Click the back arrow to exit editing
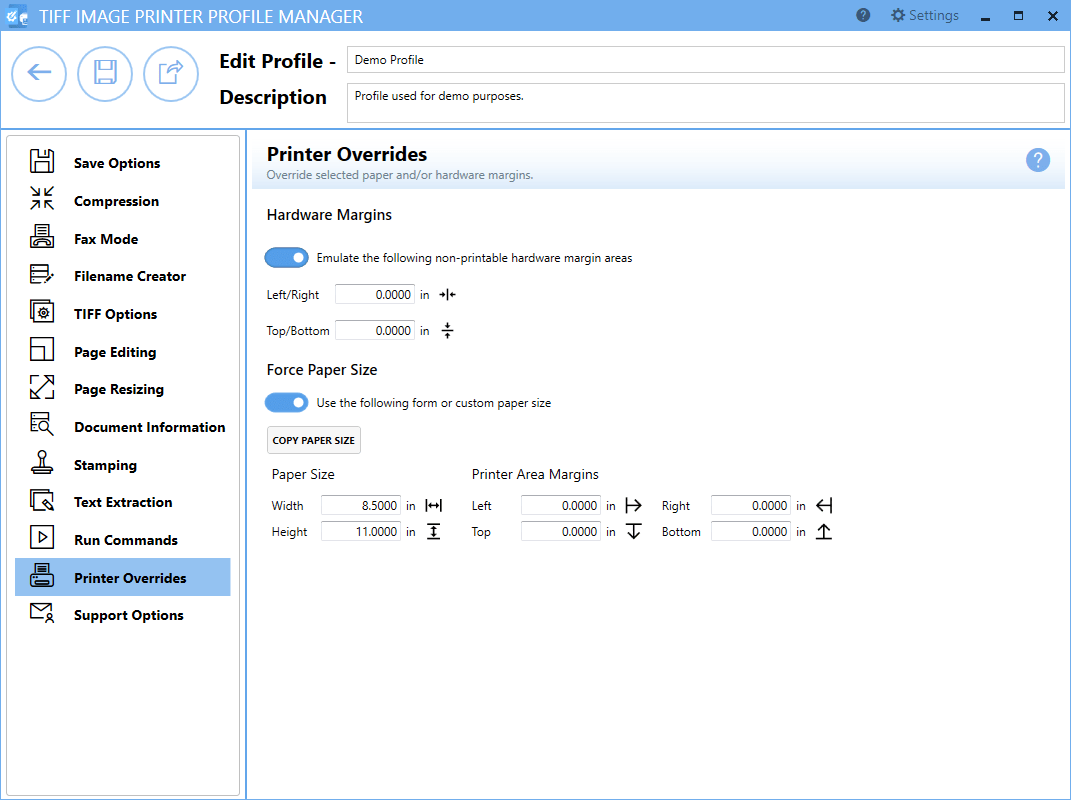The height and width of the screenshot is (800, 1071). [39, 74]
